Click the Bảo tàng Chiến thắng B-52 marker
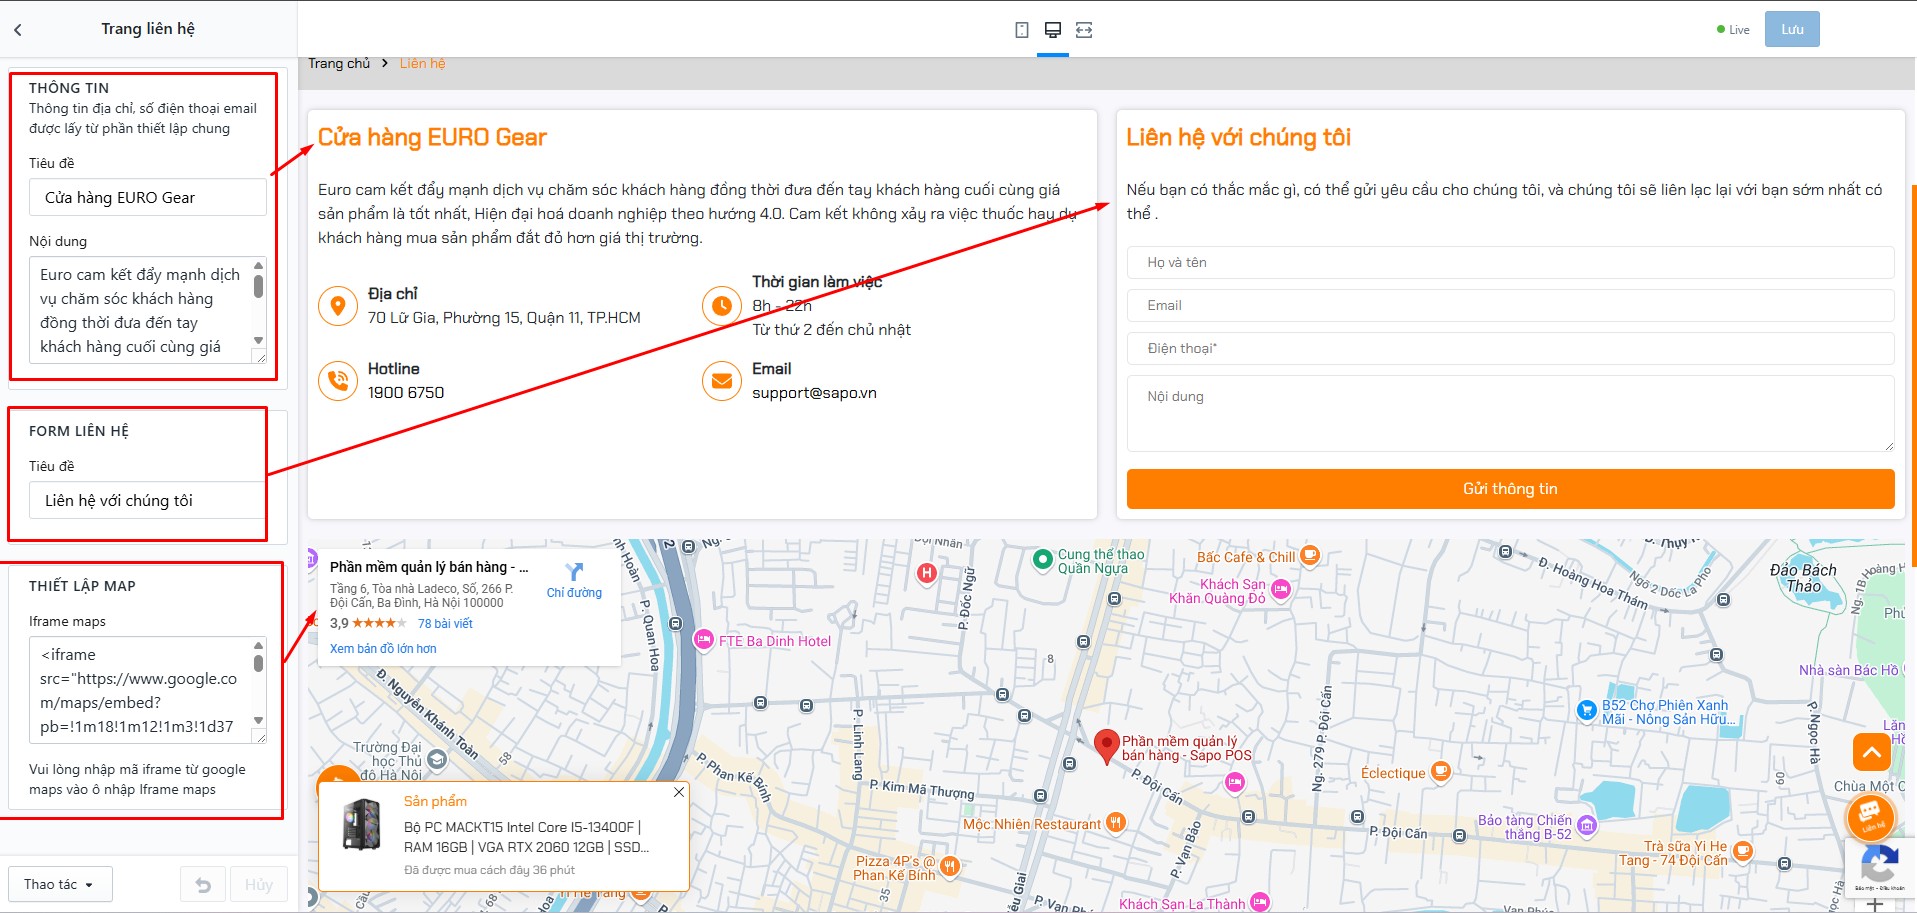1917x913 pixels. [1587, 825]
